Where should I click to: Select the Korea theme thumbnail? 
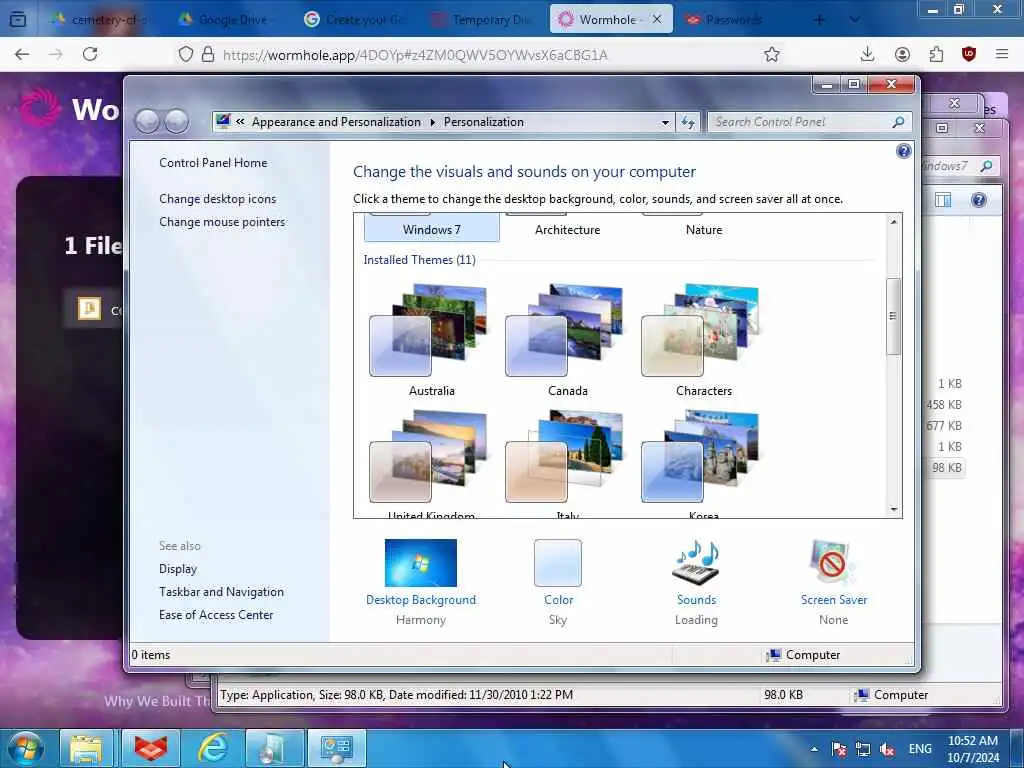tap(700, 456)
